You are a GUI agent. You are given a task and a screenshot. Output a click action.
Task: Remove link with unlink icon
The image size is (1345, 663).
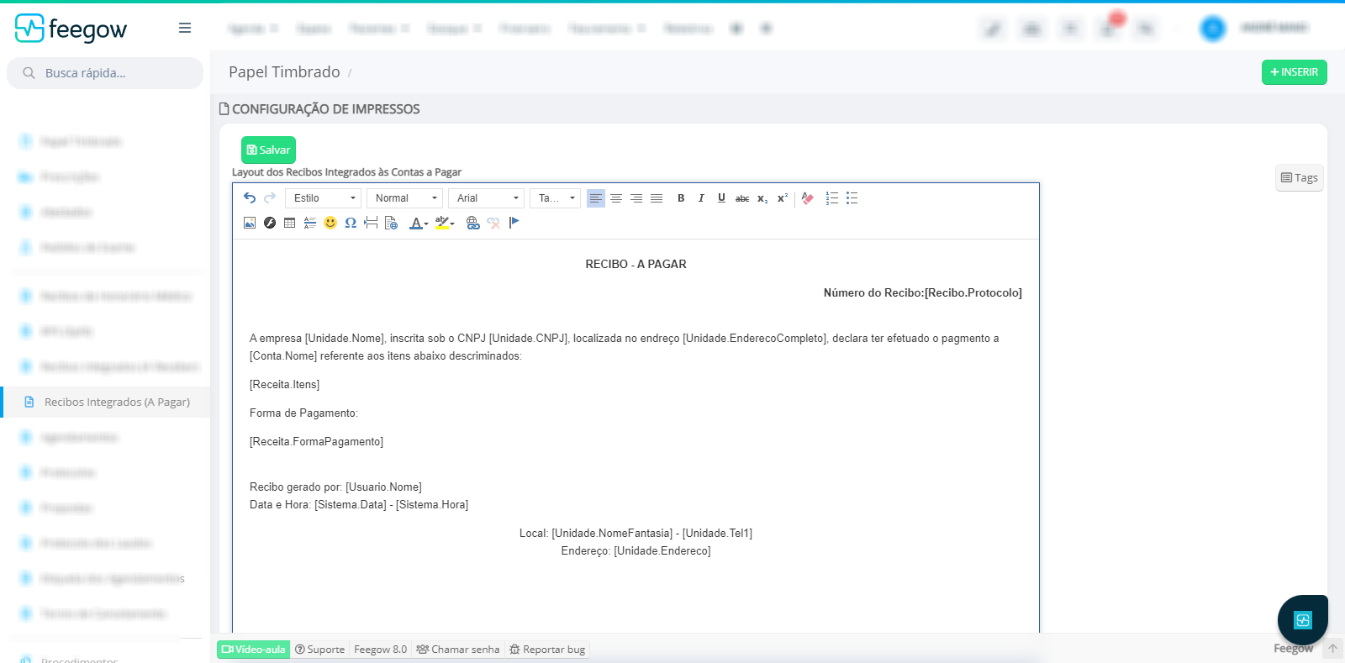coord(493,222)
